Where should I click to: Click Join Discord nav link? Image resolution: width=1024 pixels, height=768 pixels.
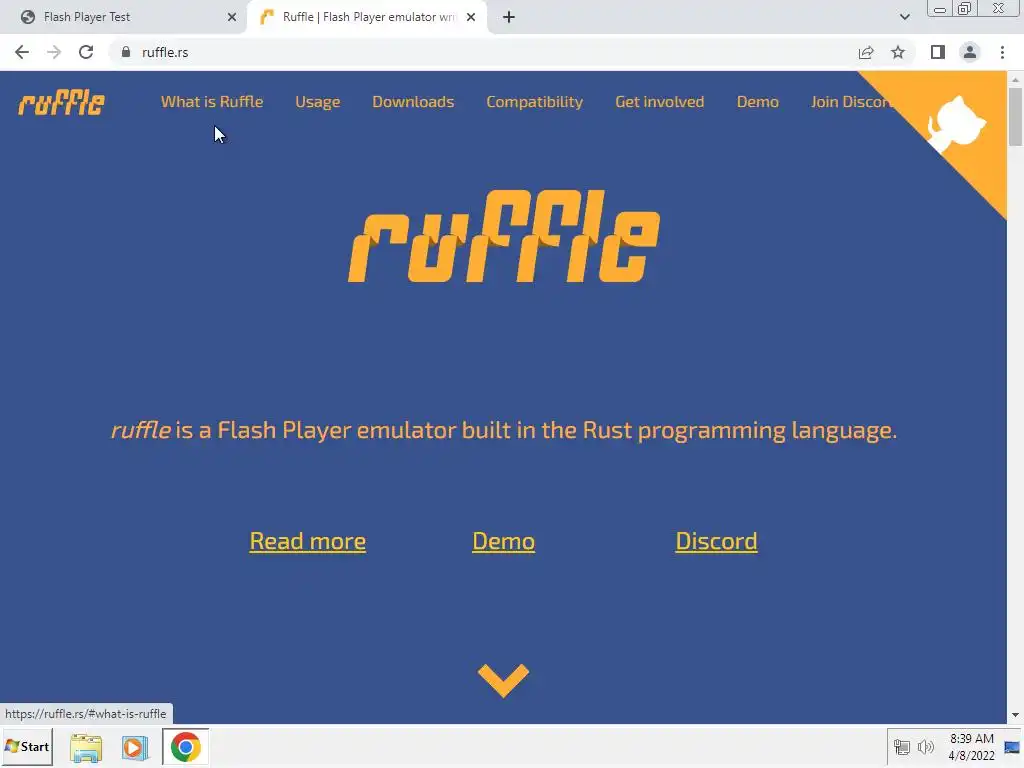tap(850, 102)
